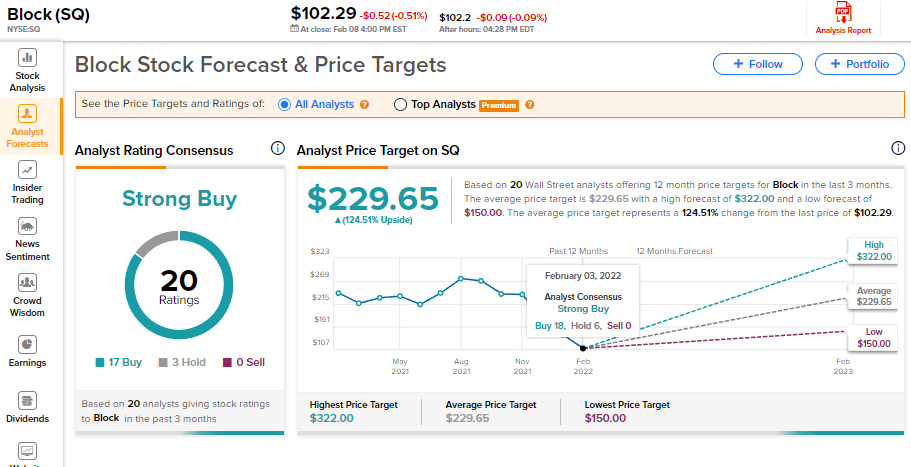Select the Top Analysts radio button

point(401,105)
